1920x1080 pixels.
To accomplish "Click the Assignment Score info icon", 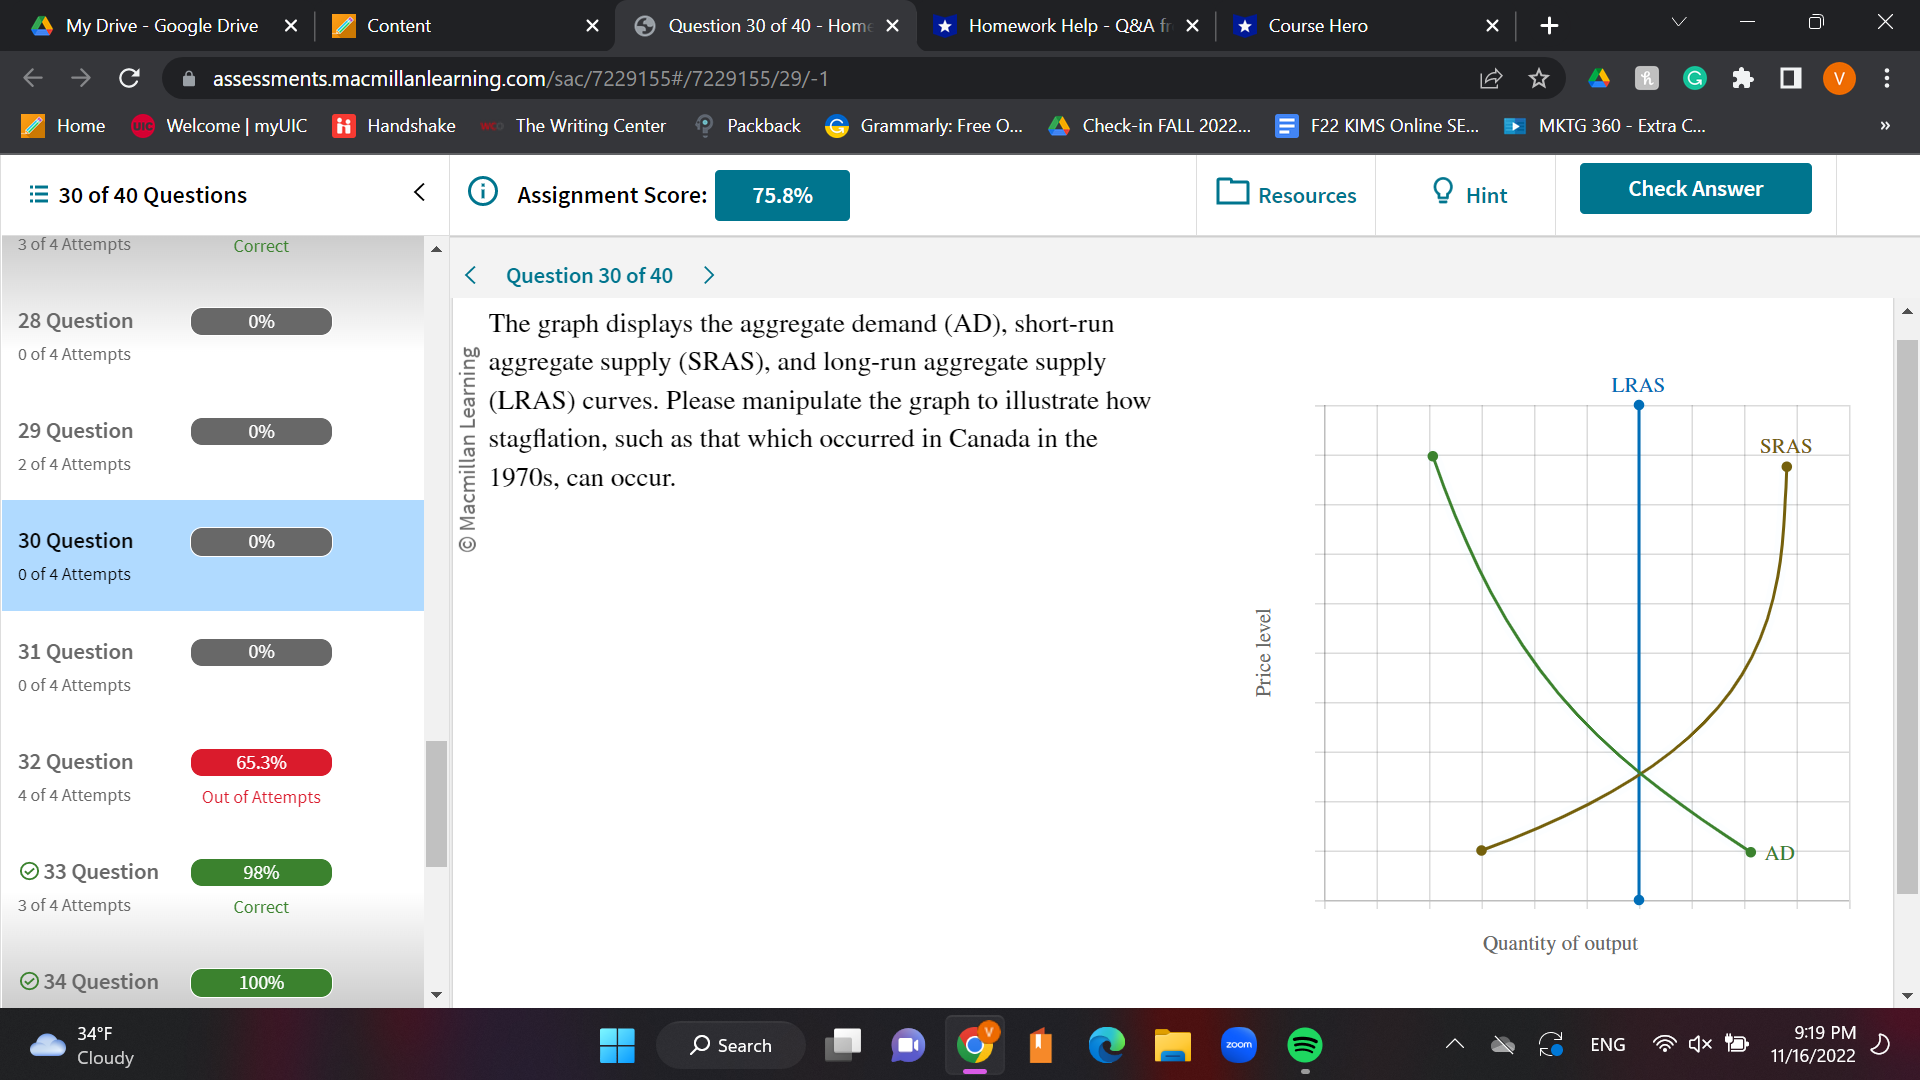I will click(482, 192).
